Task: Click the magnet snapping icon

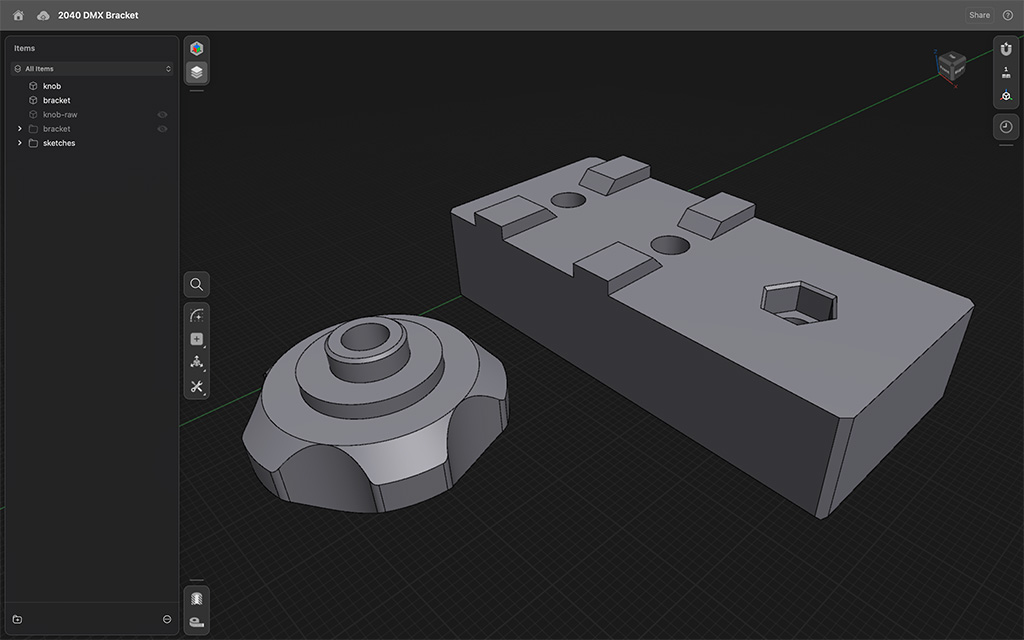Action: click(1006, 49)
